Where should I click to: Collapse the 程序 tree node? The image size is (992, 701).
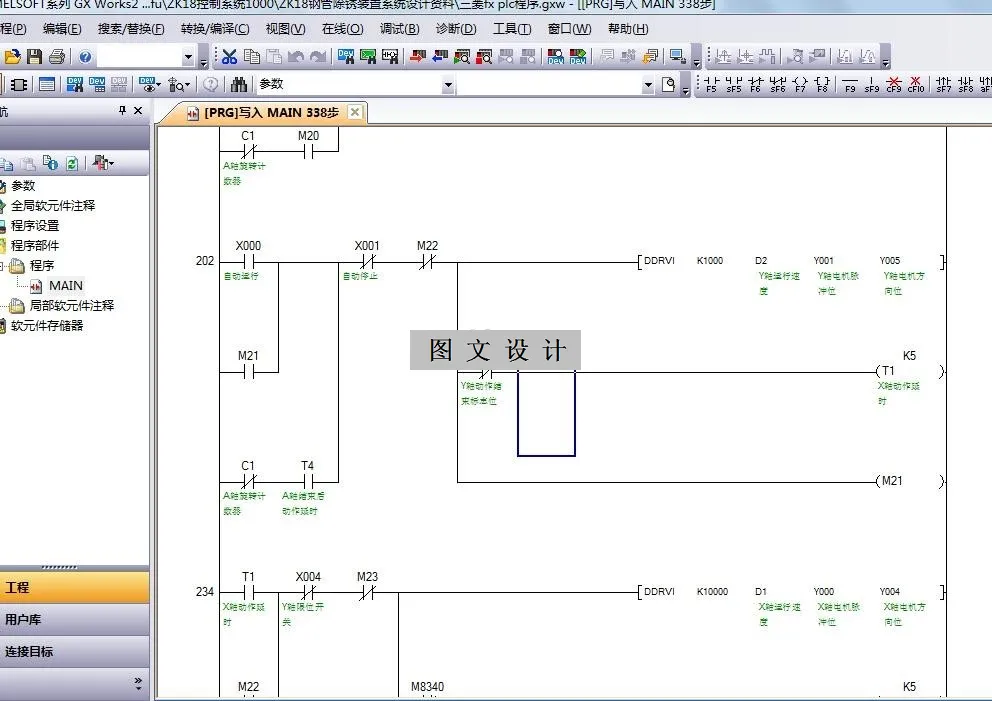[x=2, y=266]
